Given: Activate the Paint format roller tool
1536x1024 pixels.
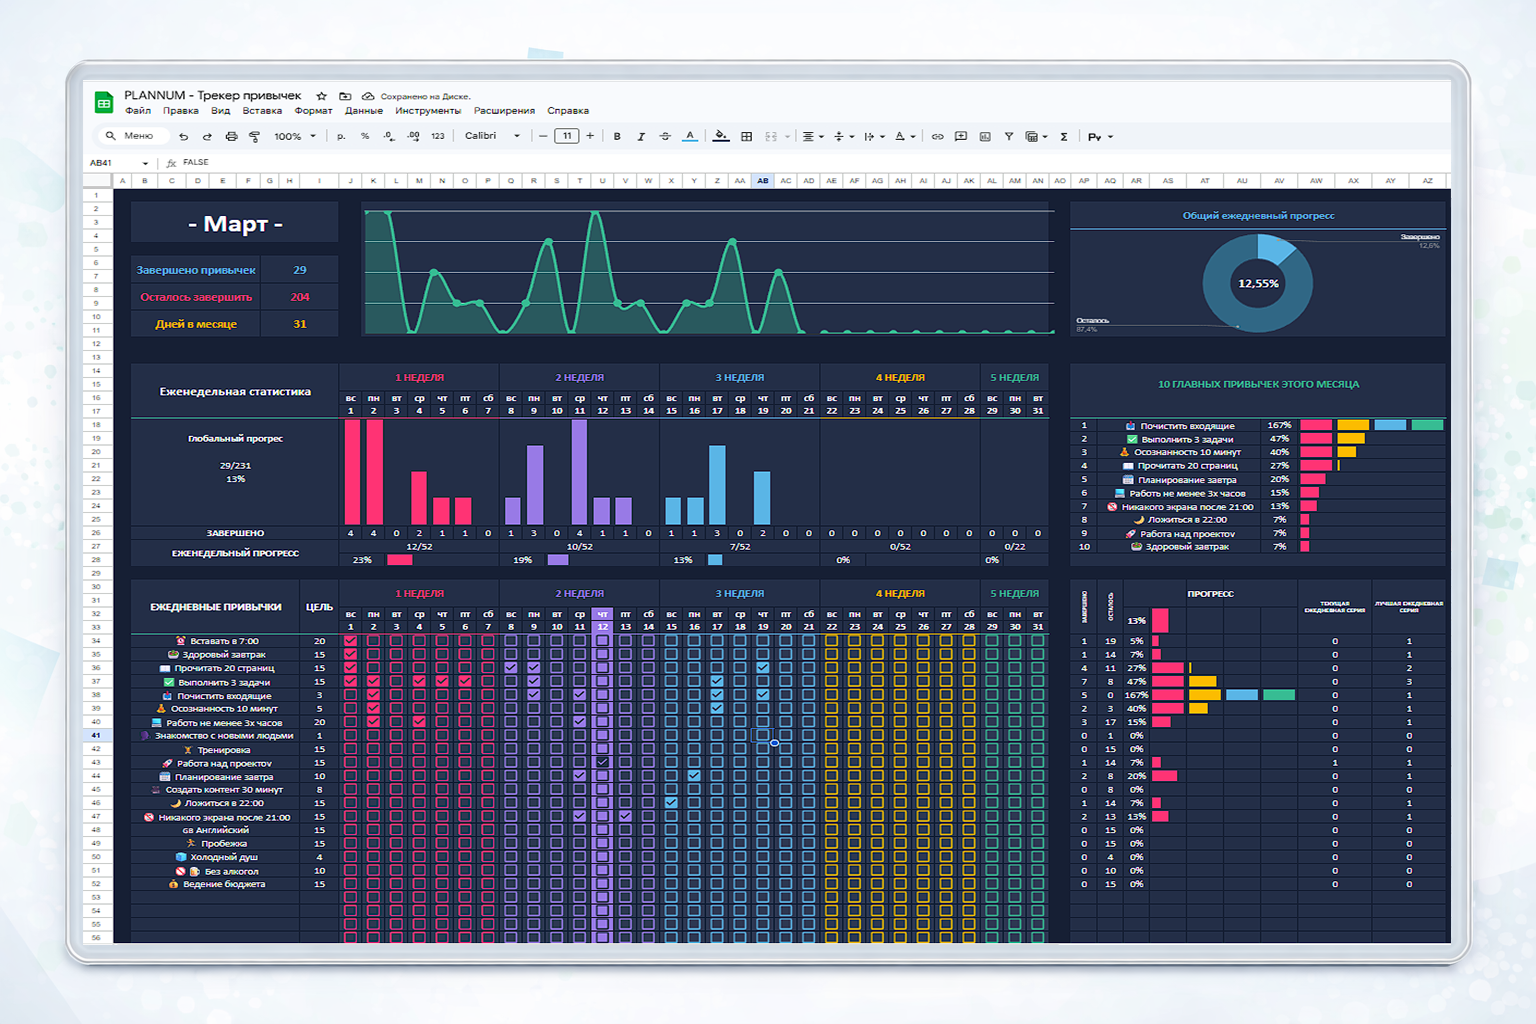Looking at the screenshot, I should click(255, 137).
